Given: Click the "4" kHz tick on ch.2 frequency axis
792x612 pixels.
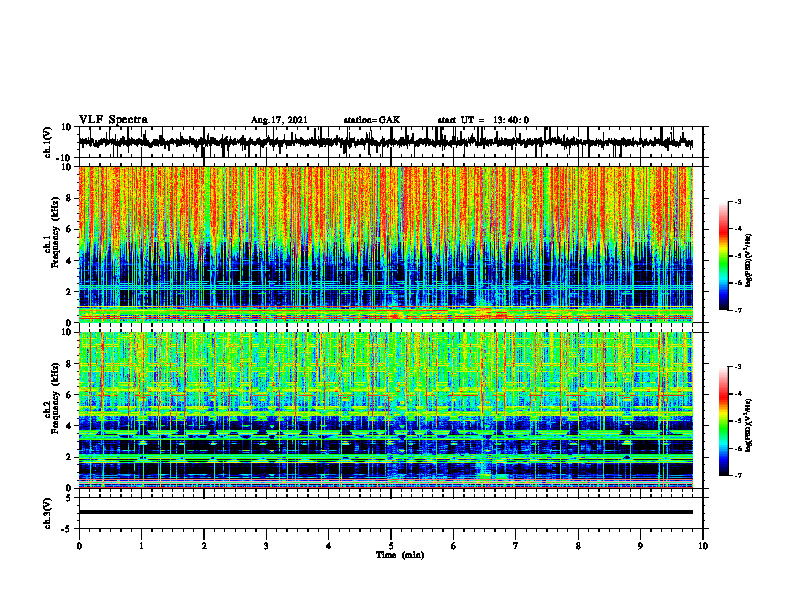Looking at the screenshot, I should (x=69, y=426).
